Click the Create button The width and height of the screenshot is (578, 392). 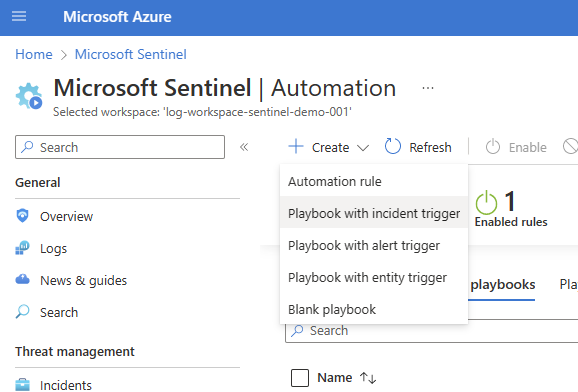click(x=329, y=148)
